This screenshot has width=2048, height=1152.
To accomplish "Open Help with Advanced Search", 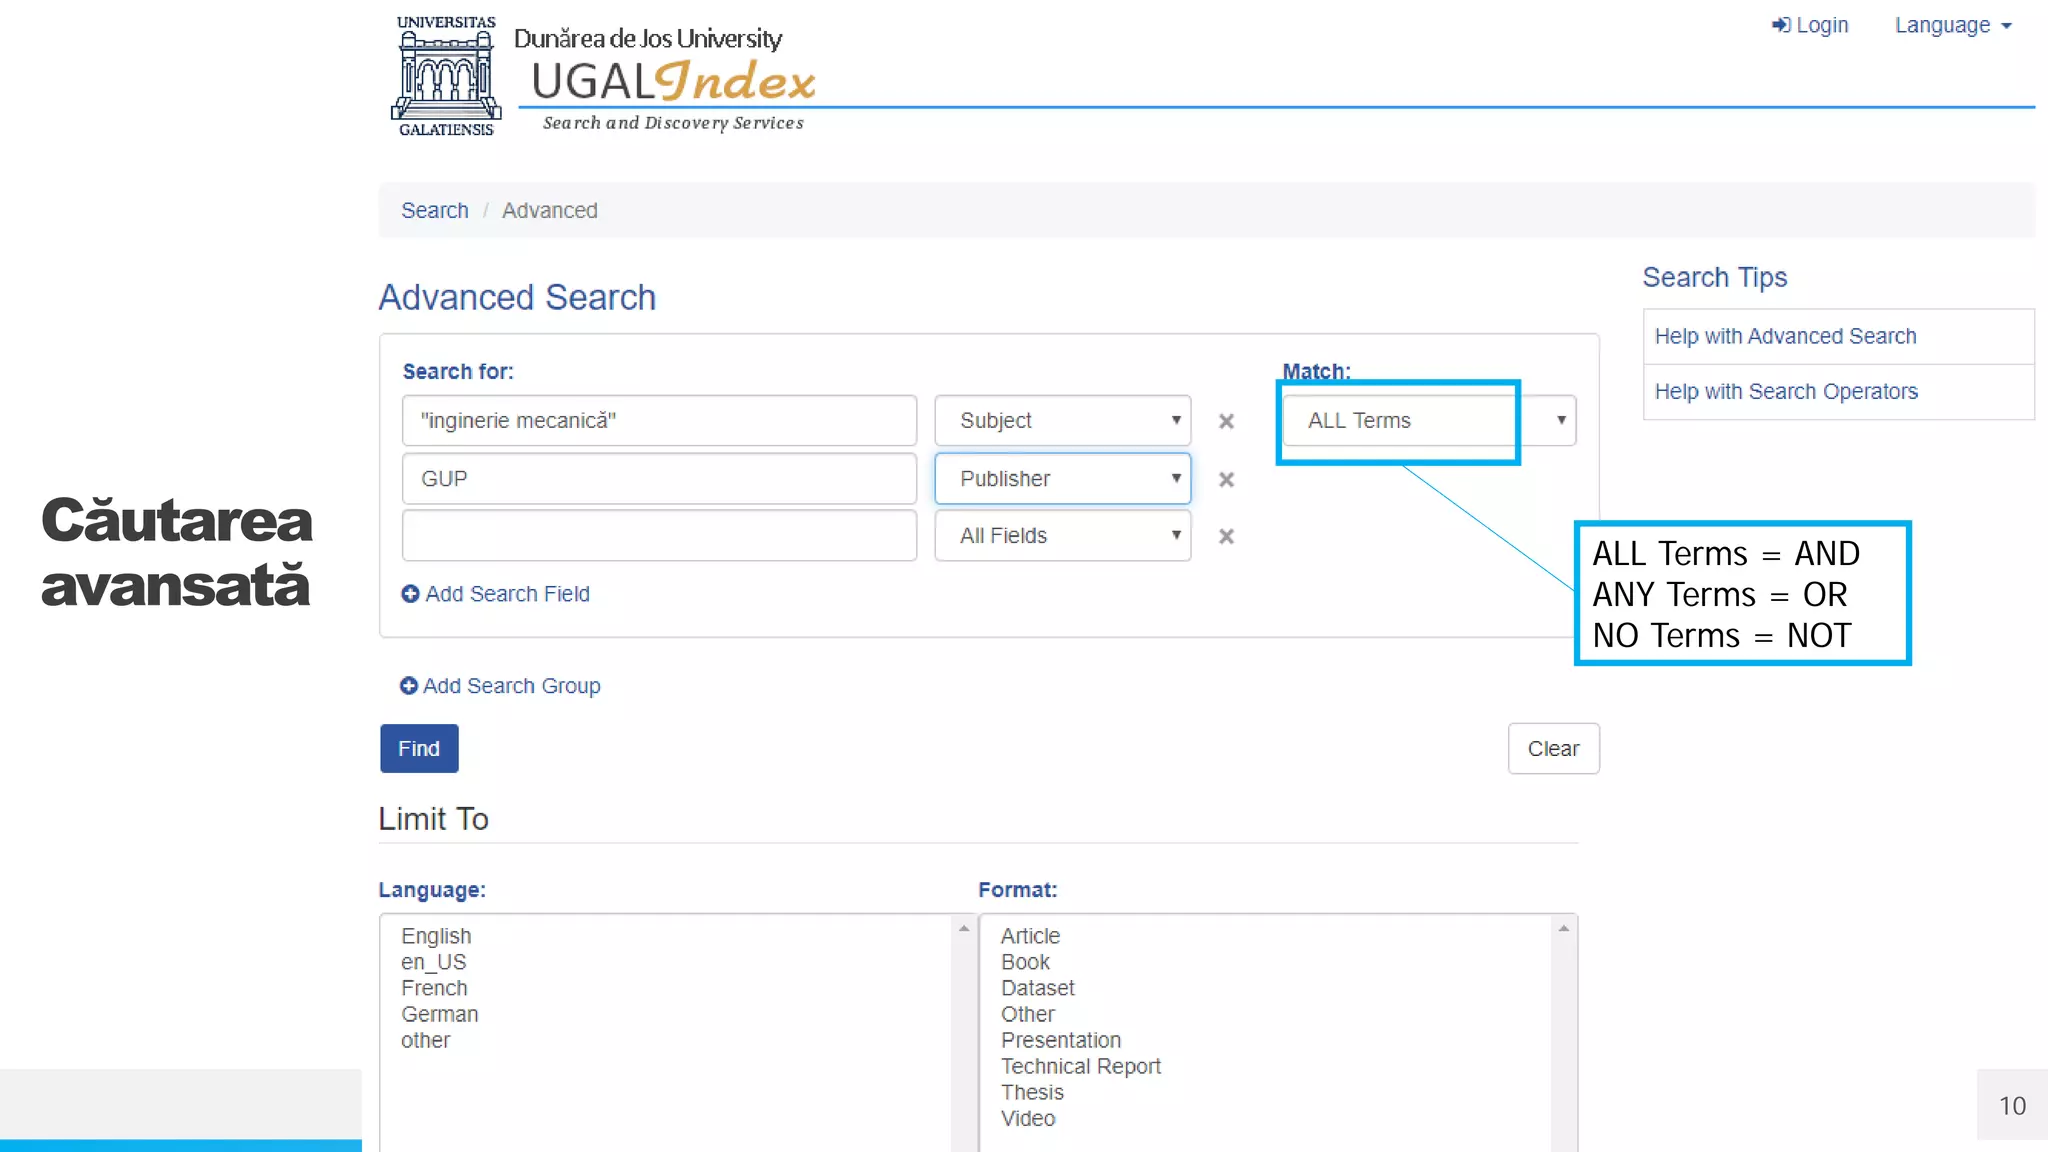I will pyautogui.click(x=1785, y=337).
